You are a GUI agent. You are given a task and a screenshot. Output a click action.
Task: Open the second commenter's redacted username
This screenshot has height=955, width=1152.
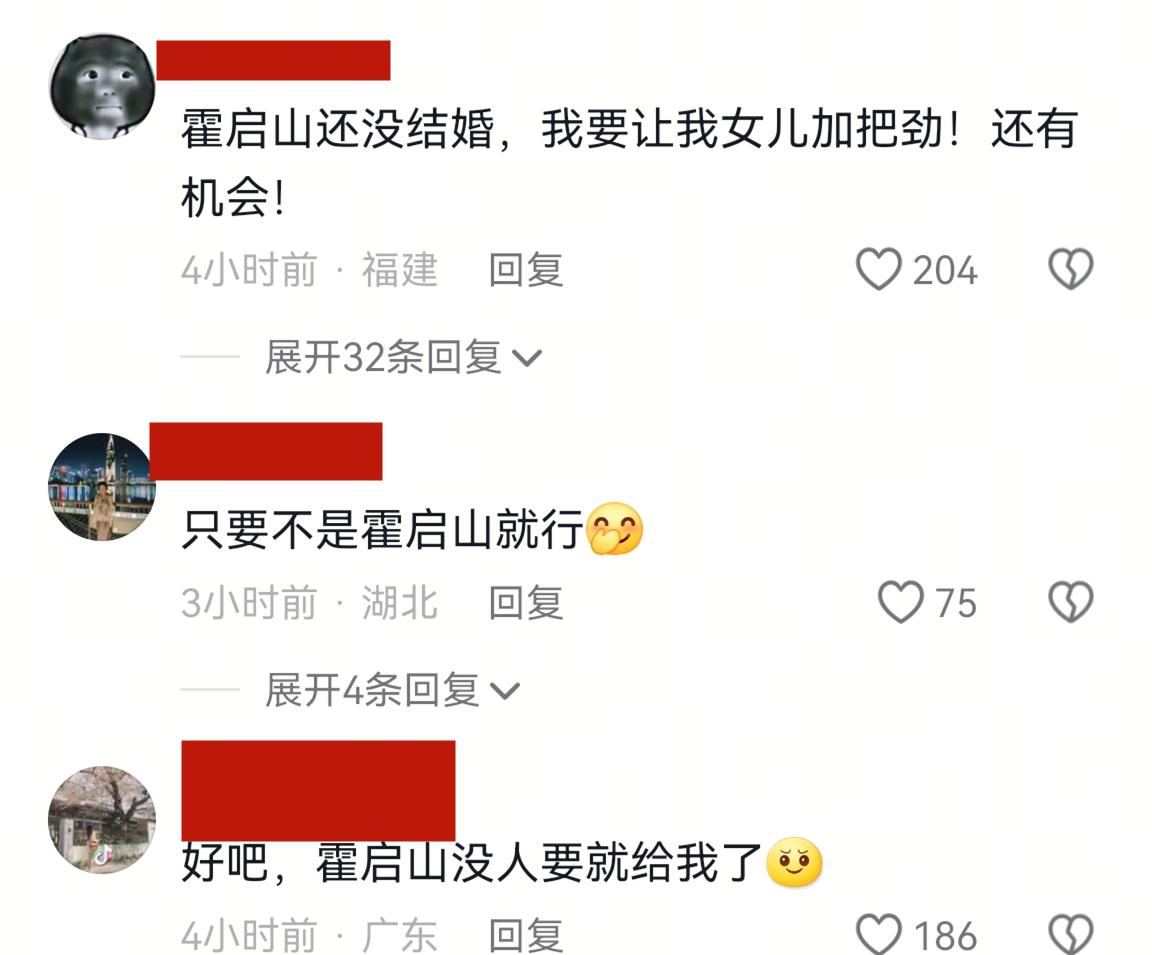(266, 451)
